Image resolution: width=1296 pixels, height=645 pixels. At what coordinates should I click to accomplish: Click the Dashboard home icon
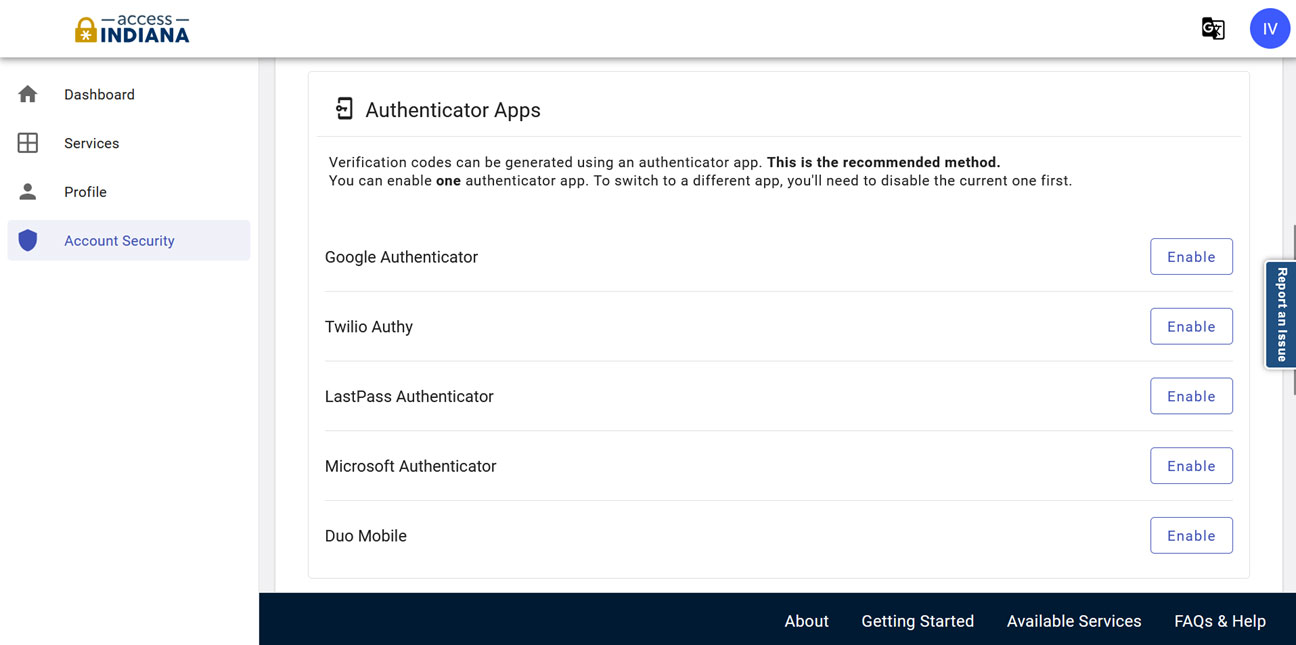point(28,94)
